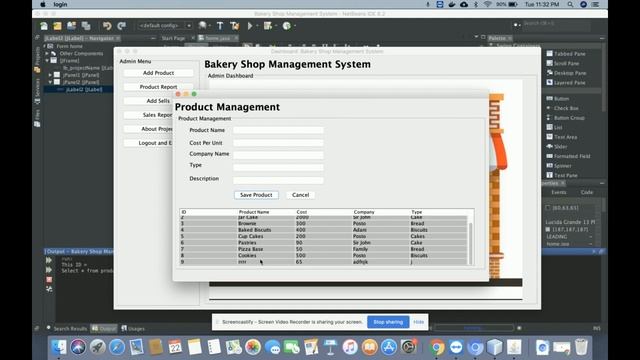
Task: Click the Hide link in sharing bar
Action: click(418, 322)
